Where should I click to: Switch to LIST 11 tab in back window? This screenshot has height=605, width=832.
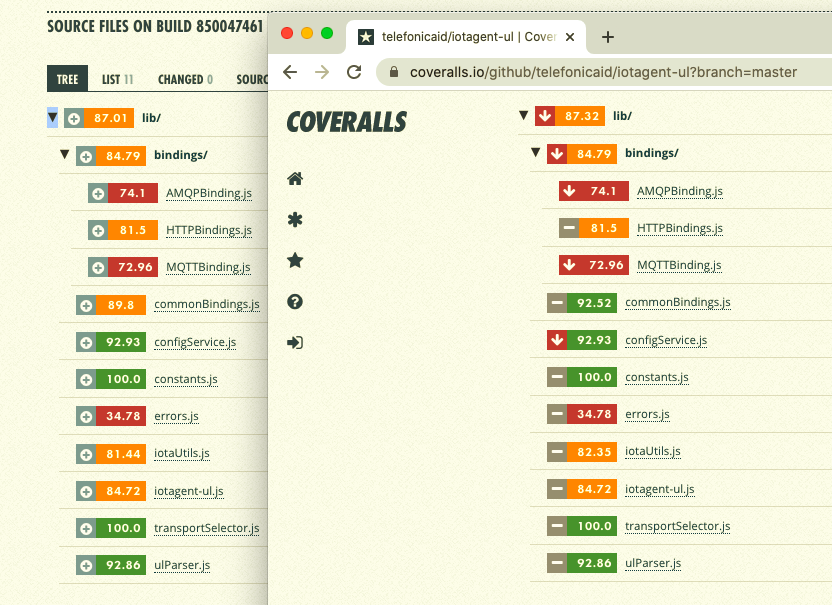[x=117, y=80]
